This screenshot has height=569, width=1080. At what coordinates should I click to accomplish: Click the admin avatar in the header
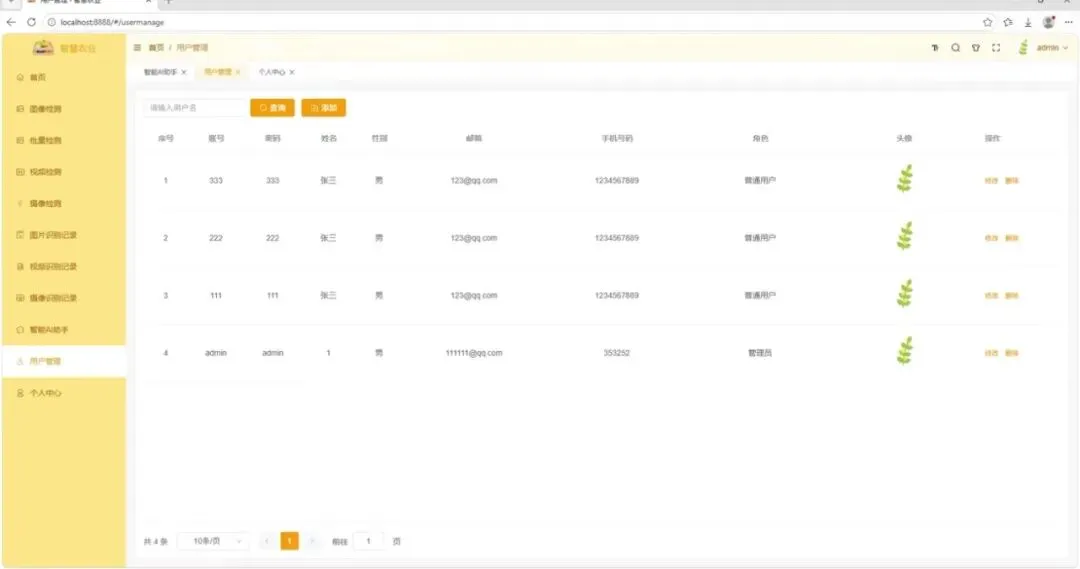pos(1023,48)
